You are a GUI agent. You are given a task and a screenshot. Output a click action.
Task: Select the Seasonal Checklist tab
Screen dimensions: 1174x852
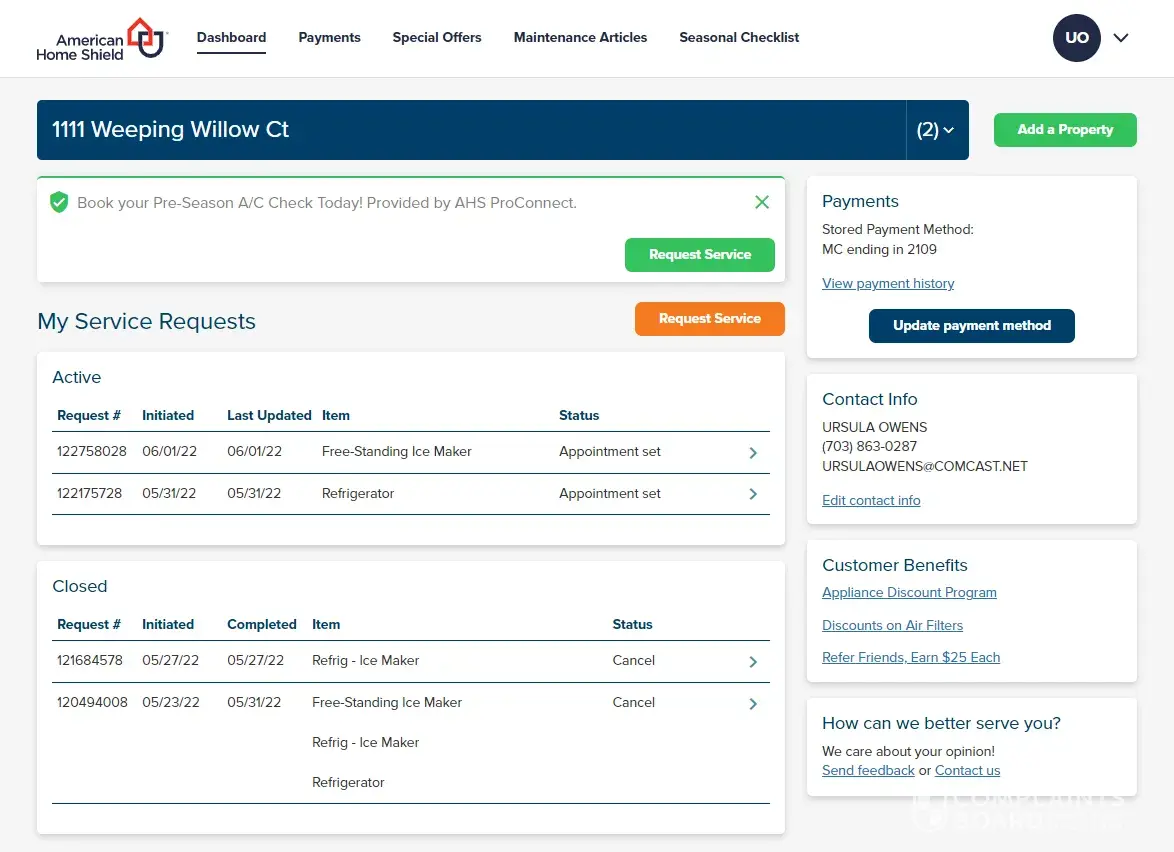click(739, 38)
